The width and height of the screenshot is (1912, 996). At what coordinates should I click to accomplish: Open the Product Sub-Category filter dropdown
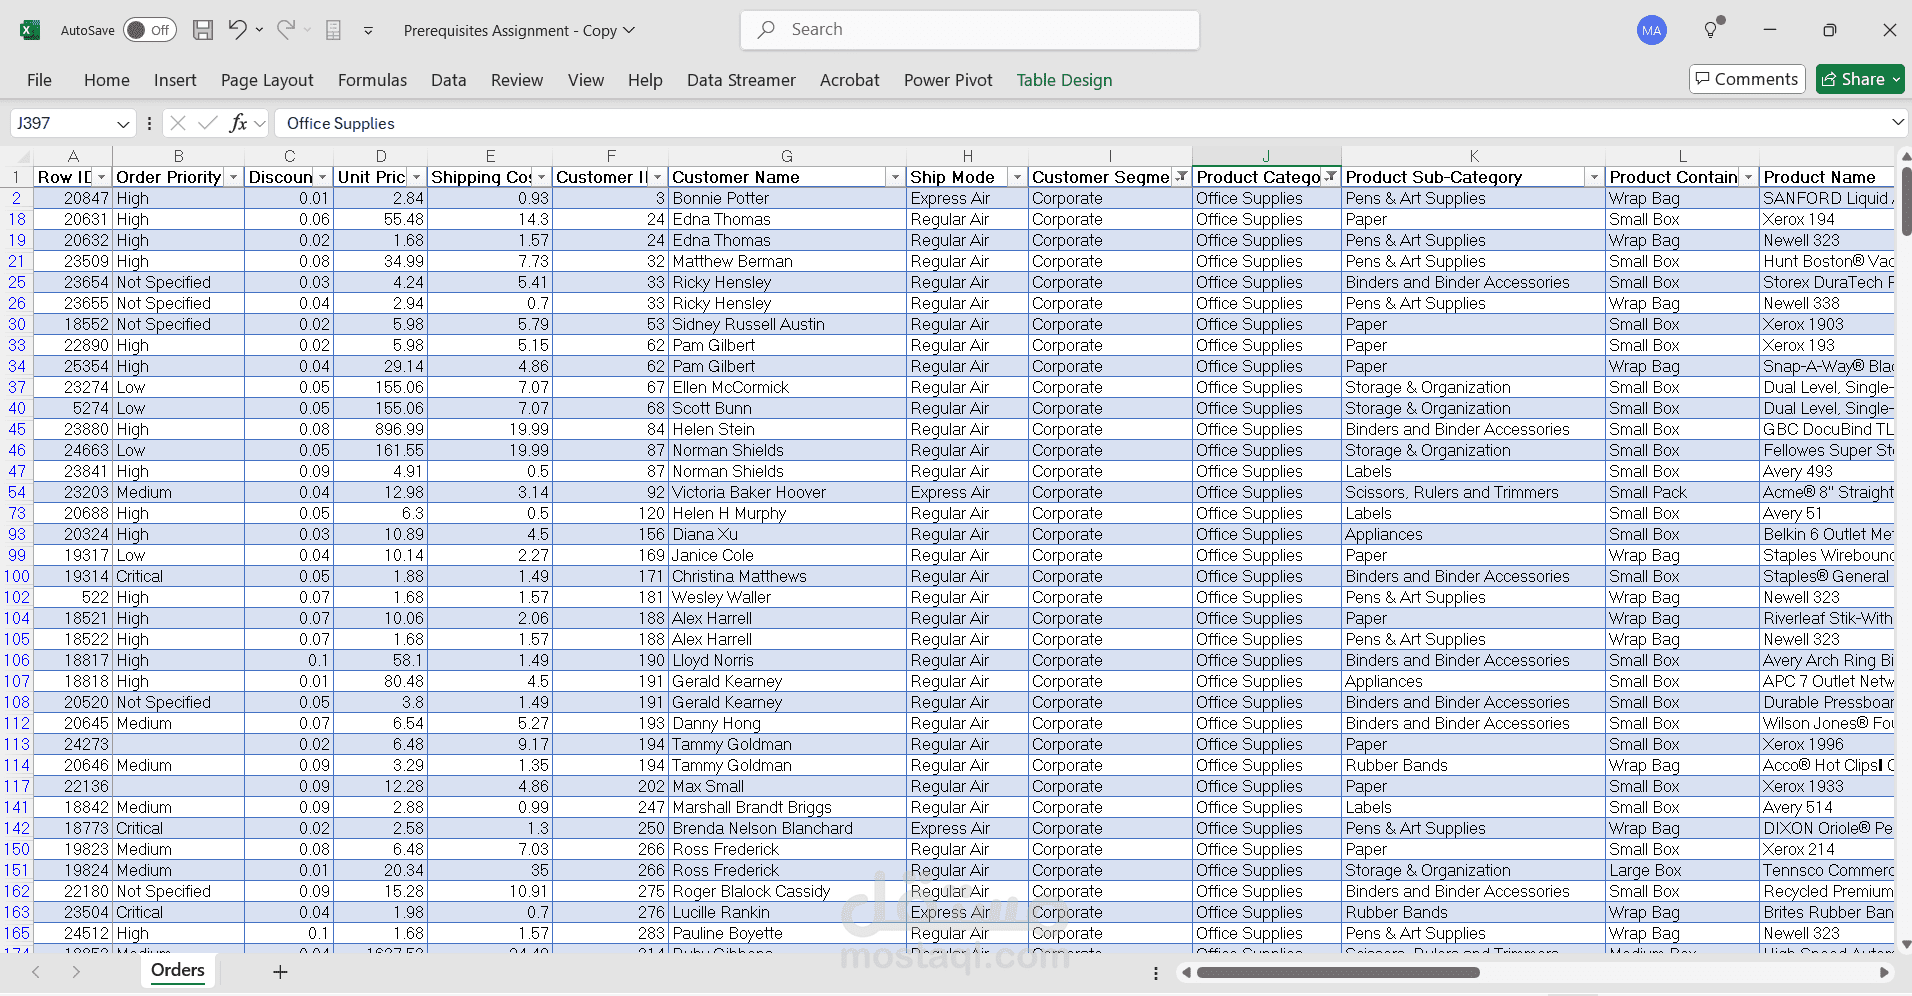1594,177
